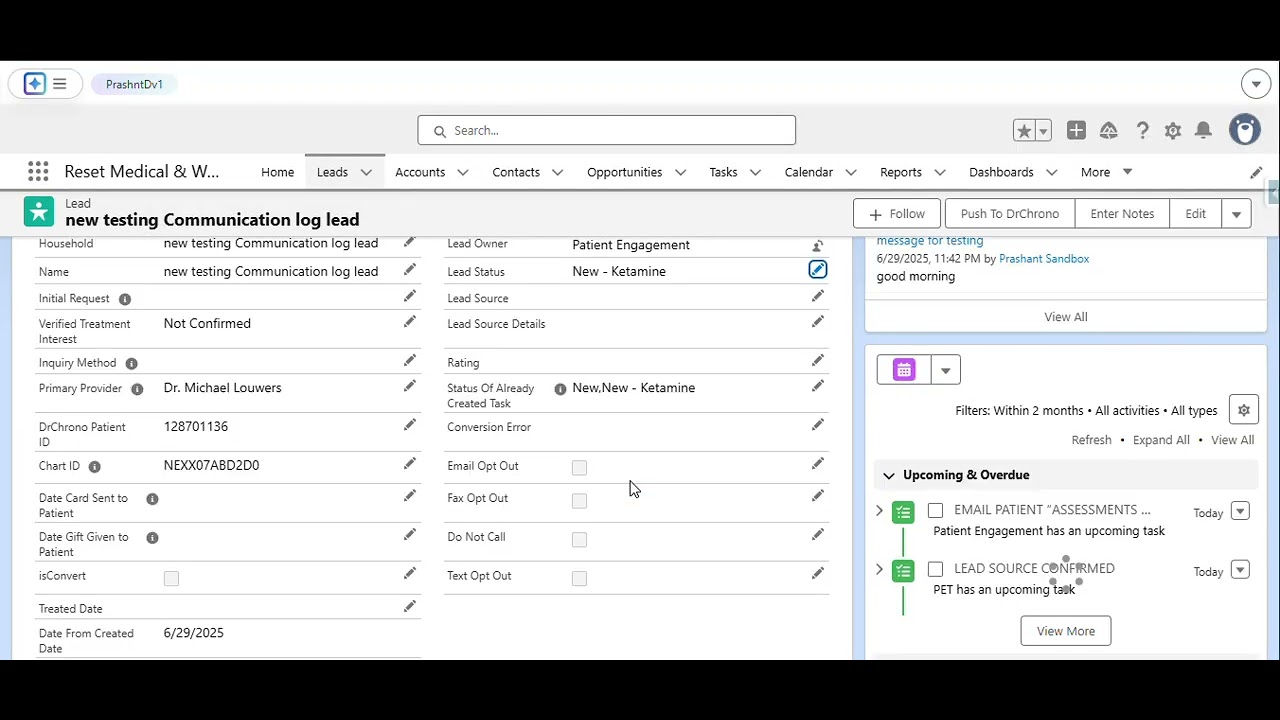Screen dimensions: 1280x720
Task: Edit the Primary Provider pencil icon
Action: tap(409, 386)
